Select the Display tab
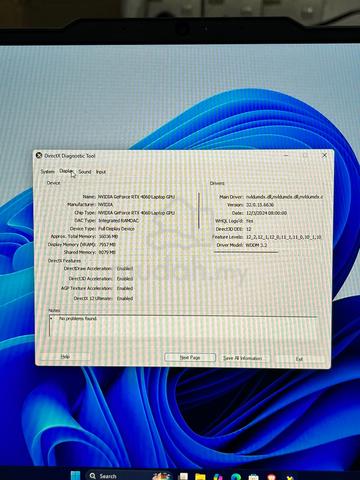This screenshot has height=480, width=360. tap(66, 171)
